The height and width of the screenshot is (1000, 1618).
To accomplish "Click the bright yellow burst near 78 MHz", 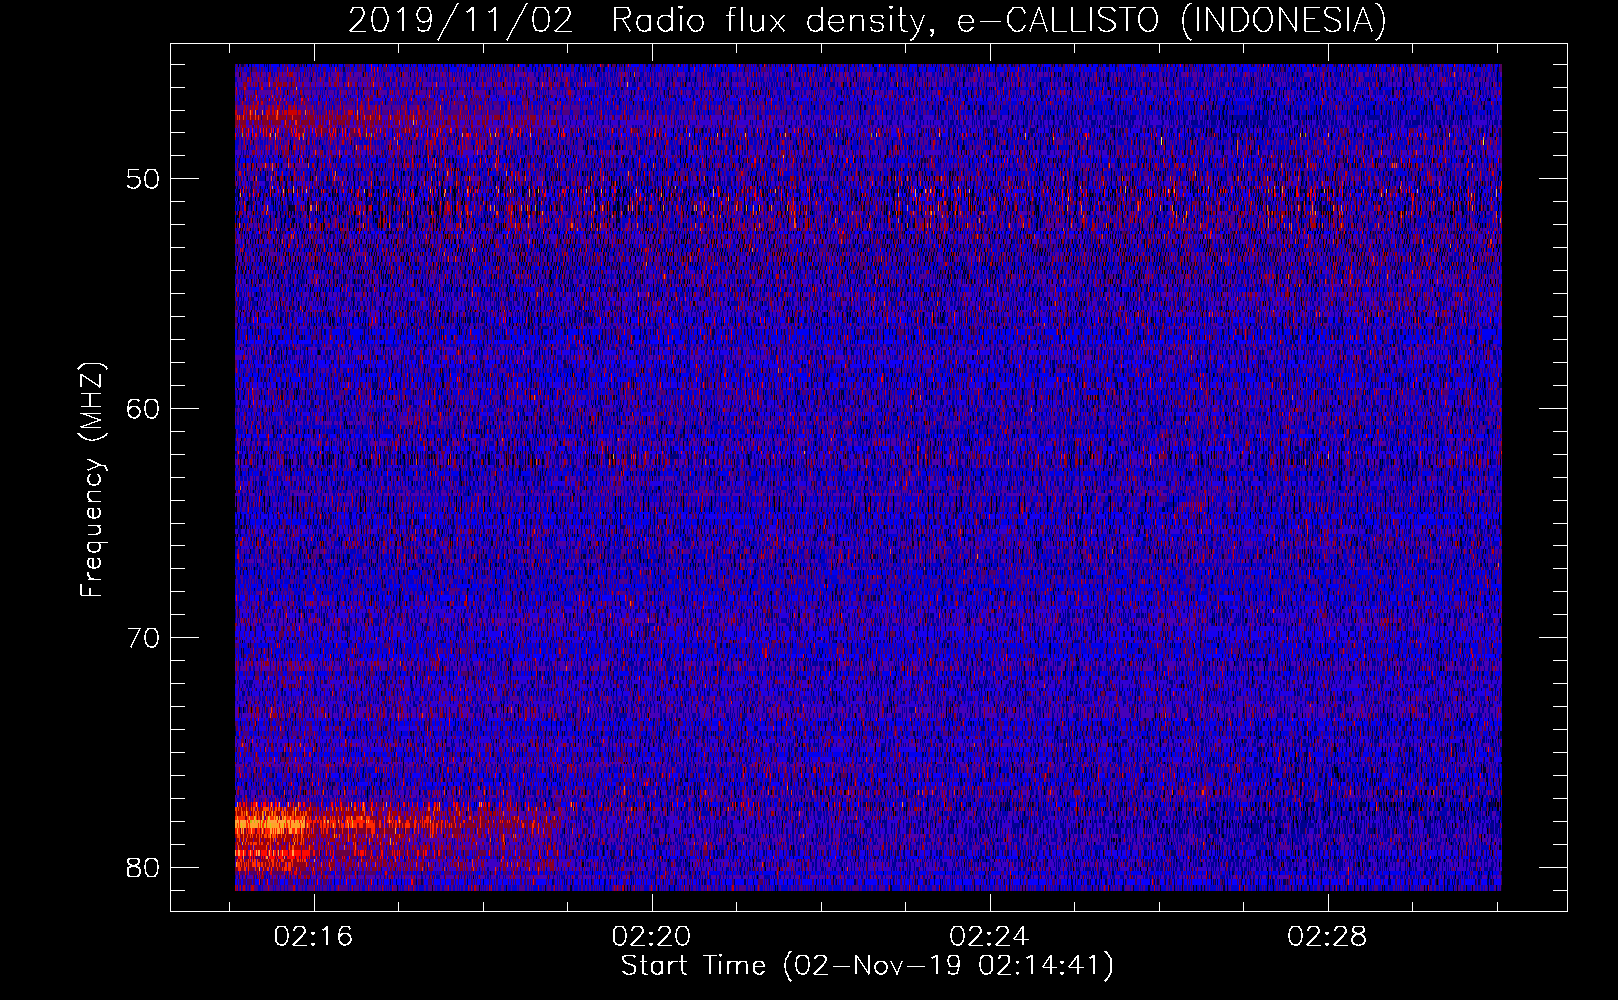I will point(271,825).
